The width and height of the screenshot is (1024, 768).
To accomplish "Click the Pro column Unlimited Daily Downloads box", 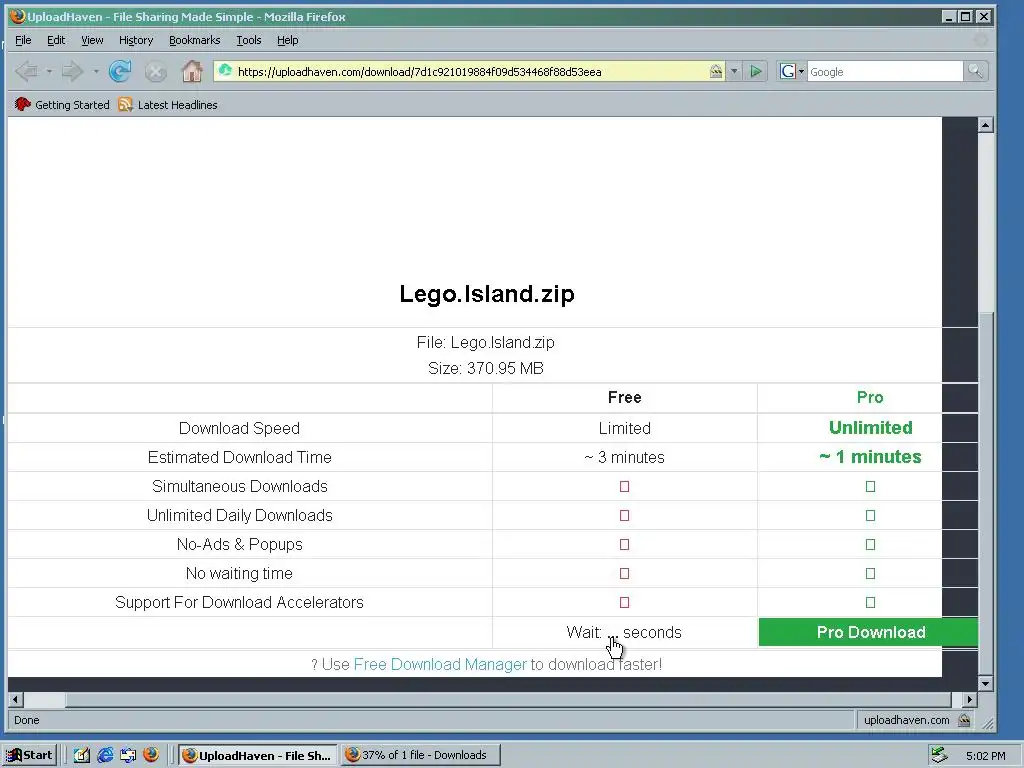I will [870, 515].
